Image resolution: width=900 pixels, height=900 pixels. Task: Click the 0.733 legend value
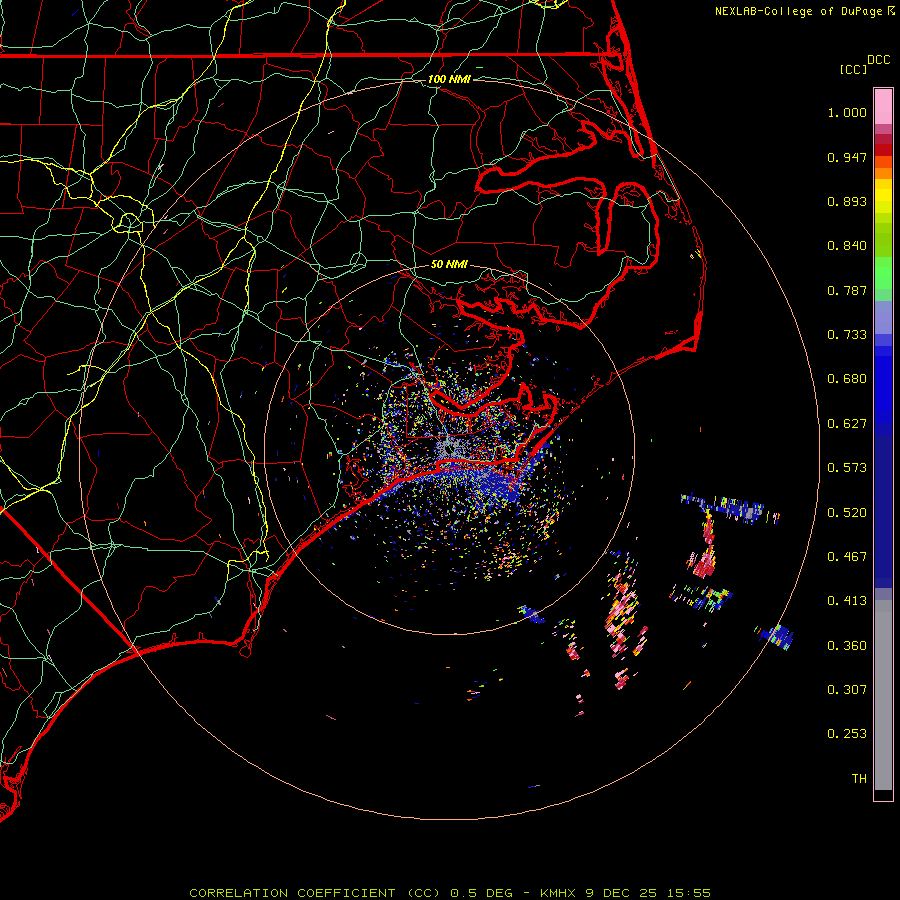tap(847, 335)
